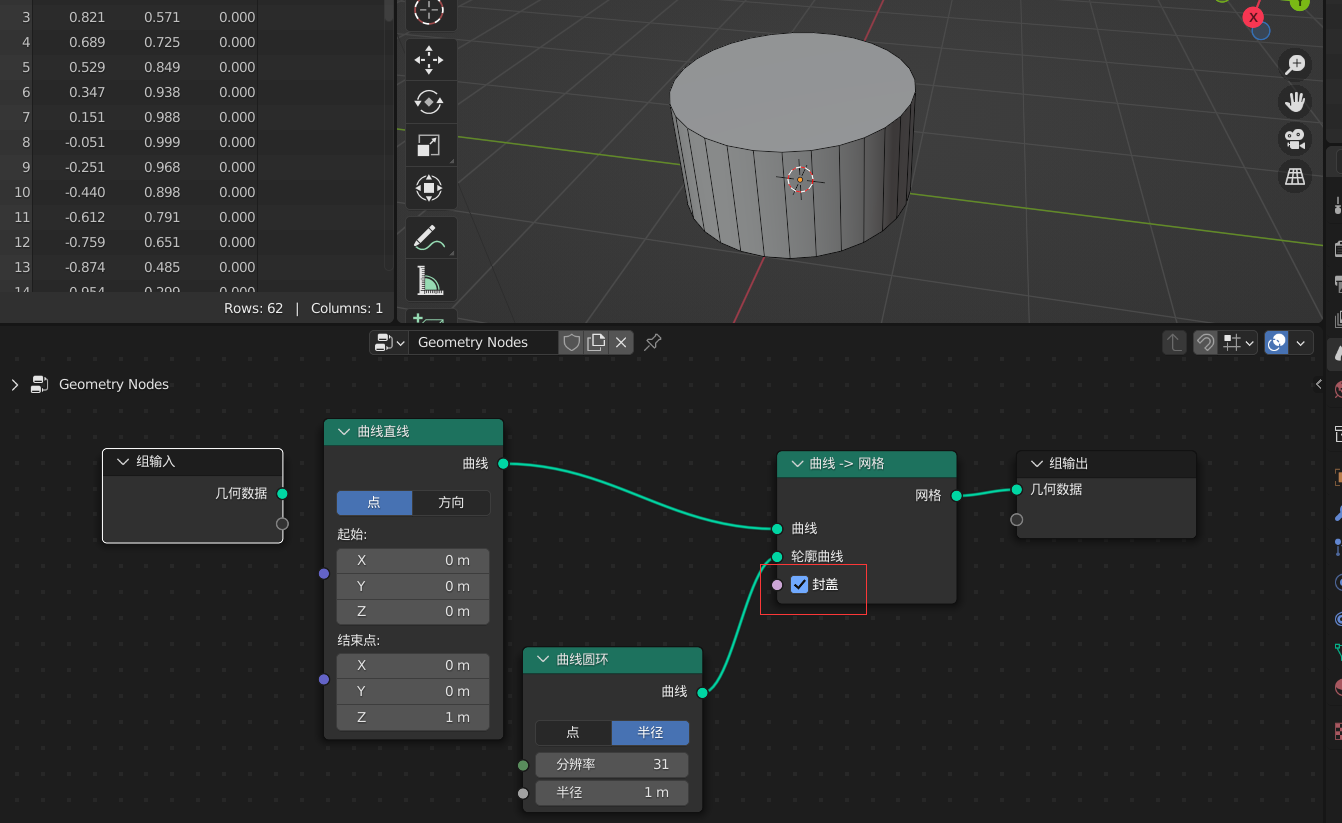Select 点 mode in 曲线圆环 node
1342x823 pixels.
573,732
